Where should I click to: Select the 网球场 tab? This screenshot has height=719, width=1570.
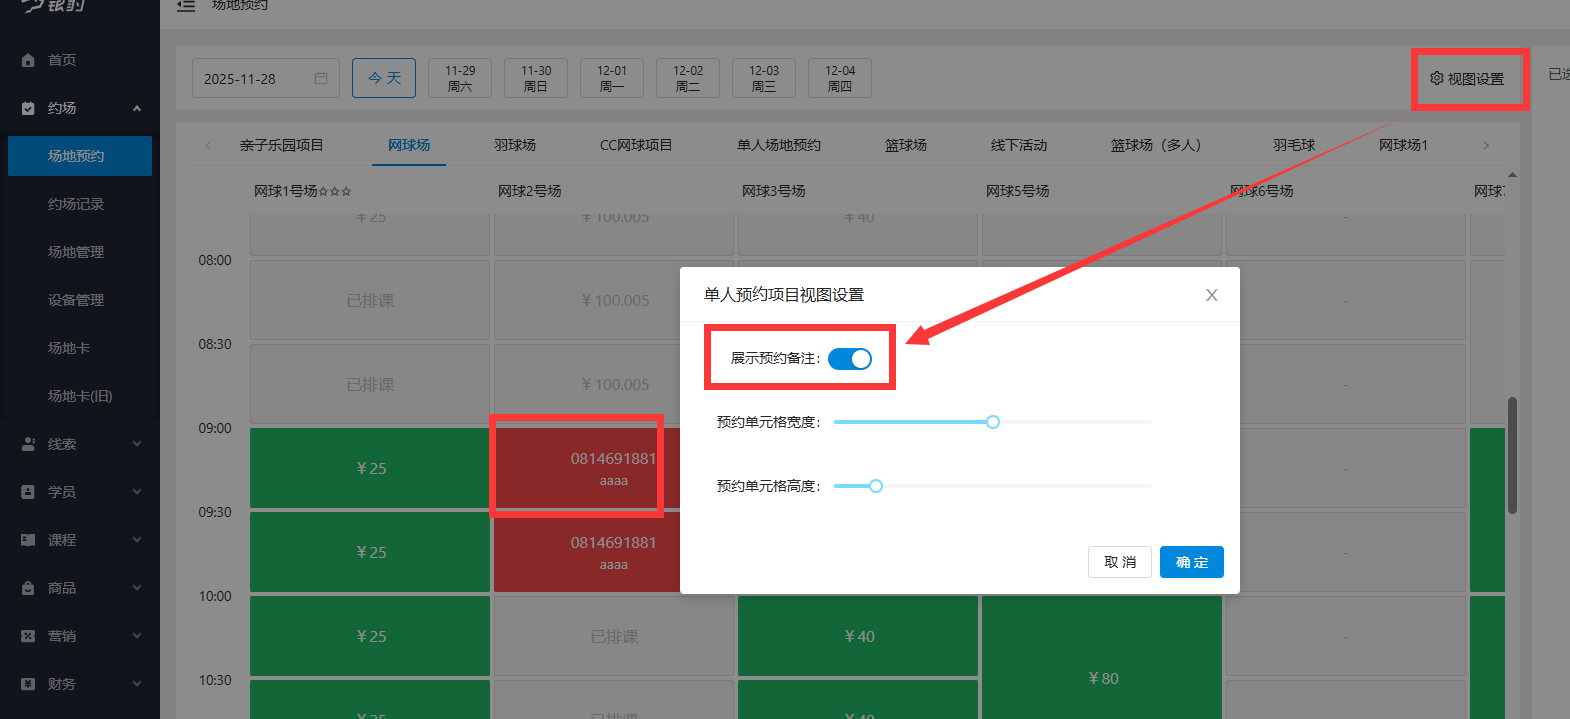click(x=409, y=145)
